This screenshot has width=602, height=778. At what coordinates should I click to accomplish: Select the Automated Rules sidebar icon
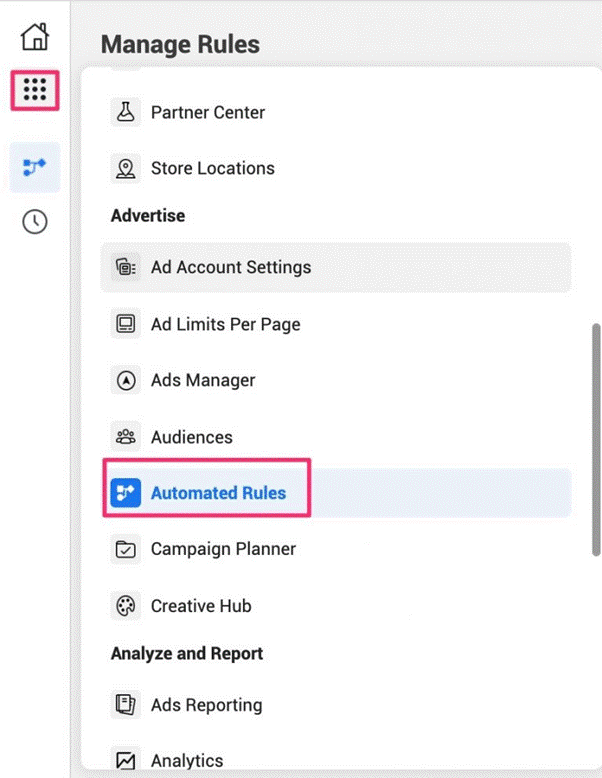pos(35,166)
